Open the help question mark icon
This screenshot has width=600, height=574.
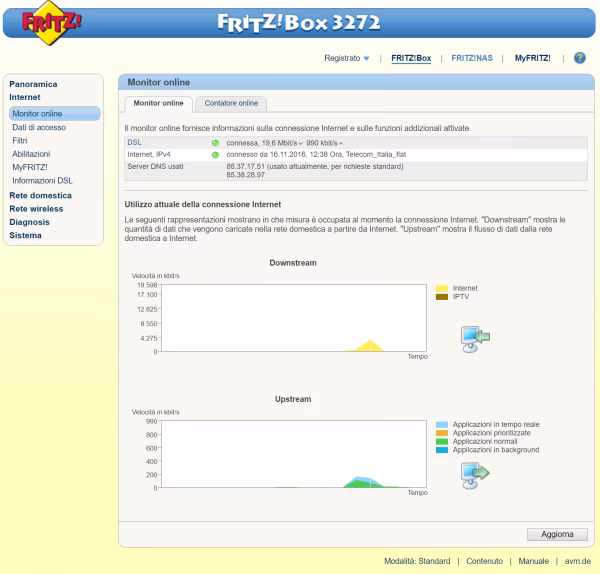click(579, 58)
